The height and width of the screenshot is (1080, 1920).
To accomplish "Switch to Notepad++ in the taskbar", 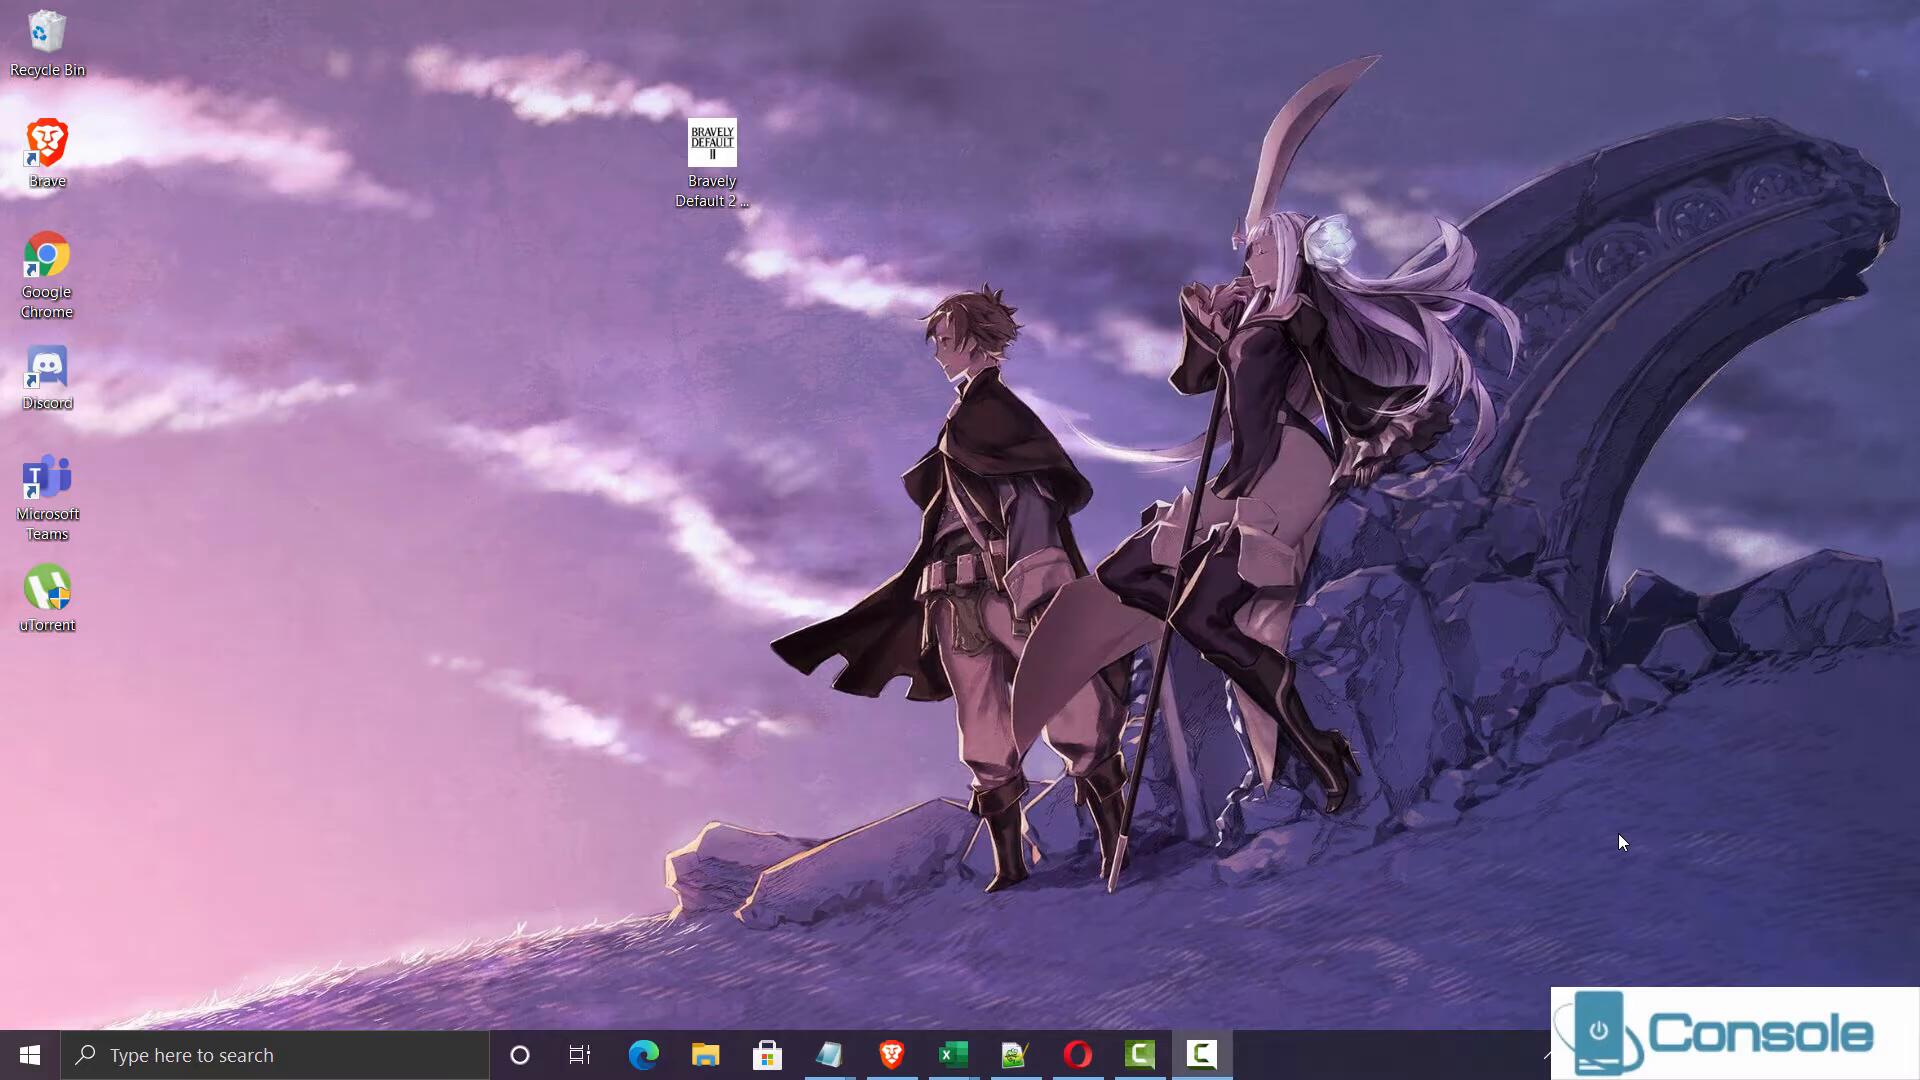I will (1015, 1055).
